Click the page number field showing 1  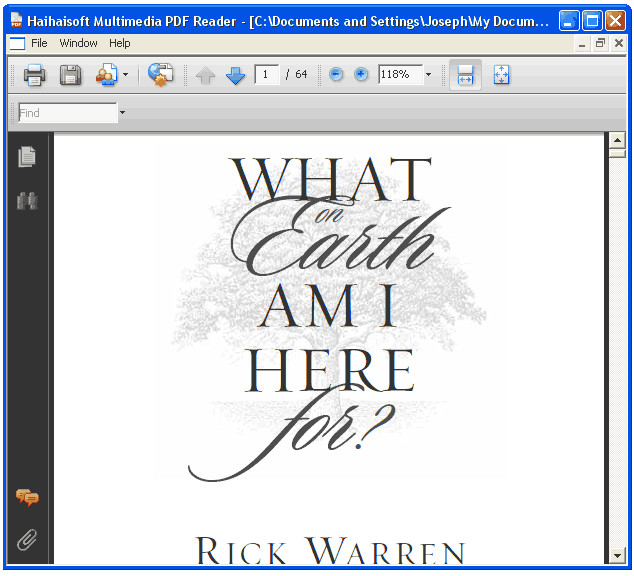(x=267, y=74)
